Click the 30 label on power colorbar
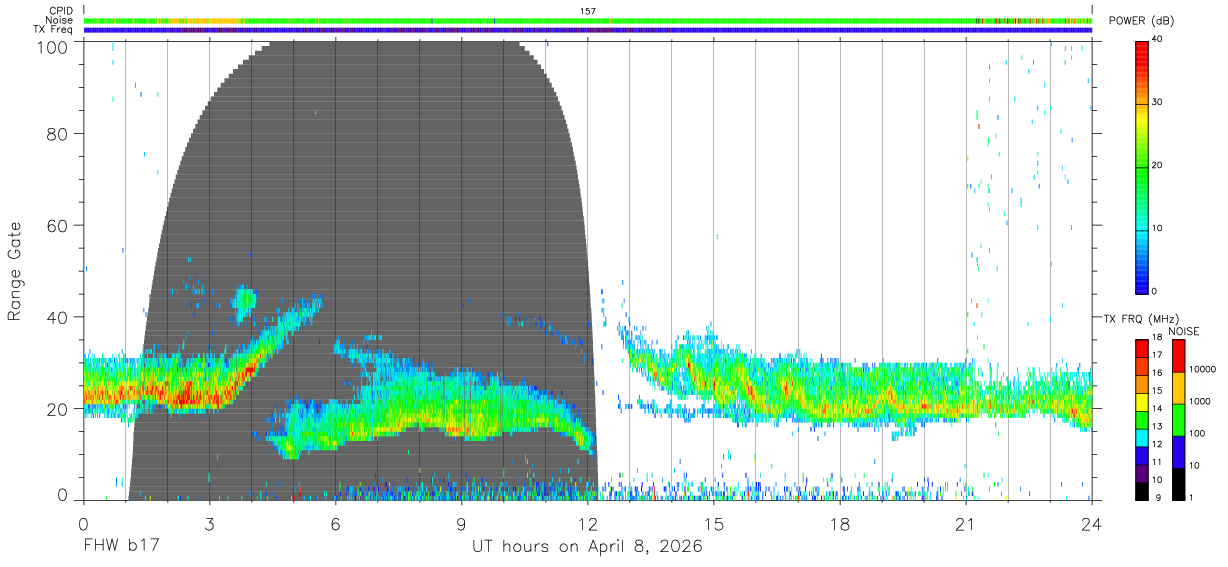 click(x=1159, y=102)
